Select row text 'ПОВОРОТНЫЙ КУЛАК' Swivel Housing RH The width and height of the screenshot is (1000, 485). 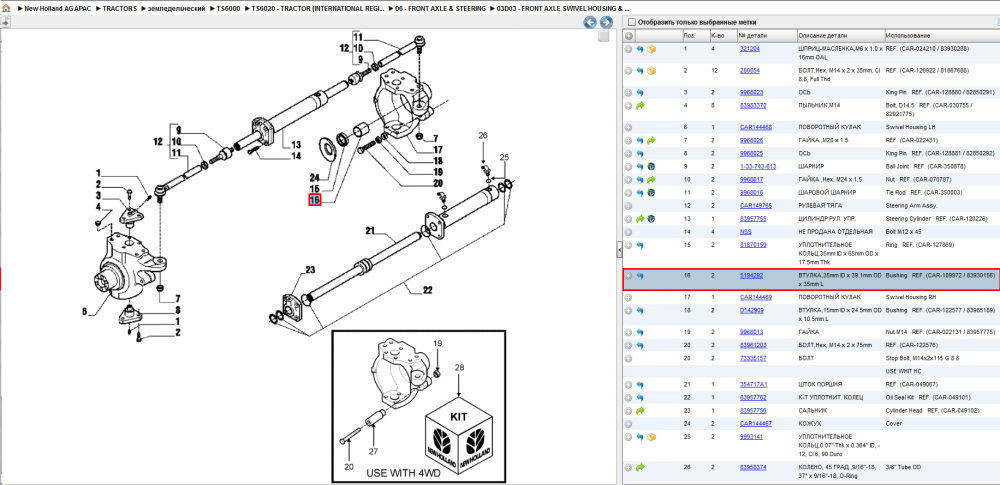tap(829, 297)
